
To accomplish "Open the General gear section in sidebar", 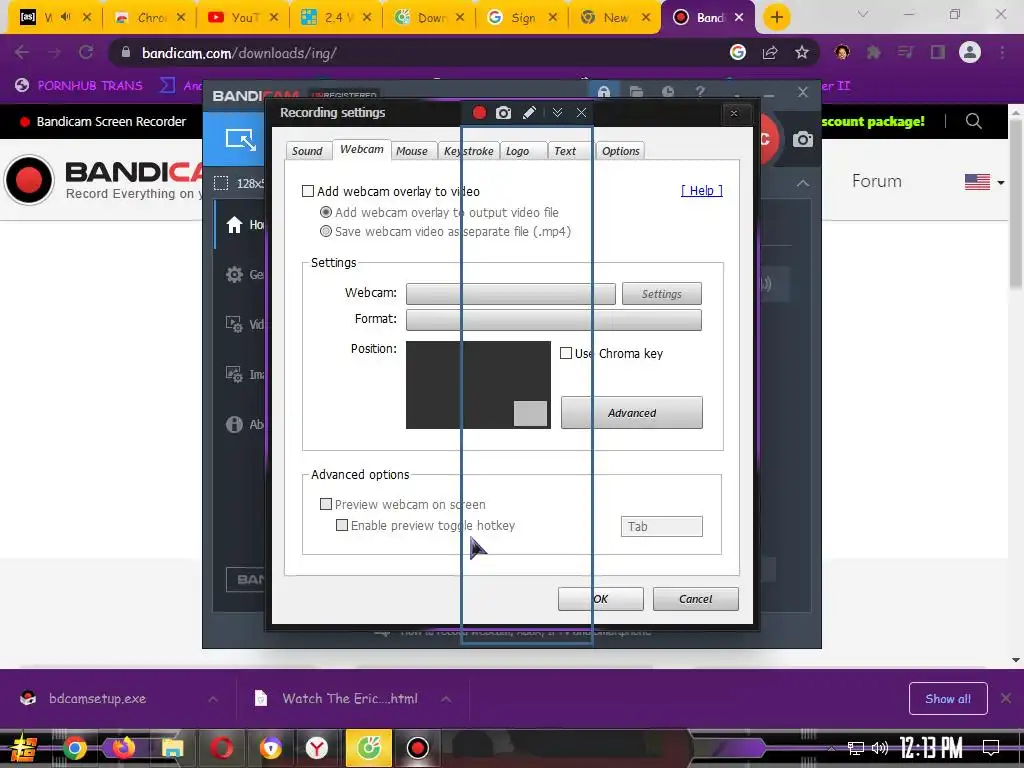I will point(234,274).
